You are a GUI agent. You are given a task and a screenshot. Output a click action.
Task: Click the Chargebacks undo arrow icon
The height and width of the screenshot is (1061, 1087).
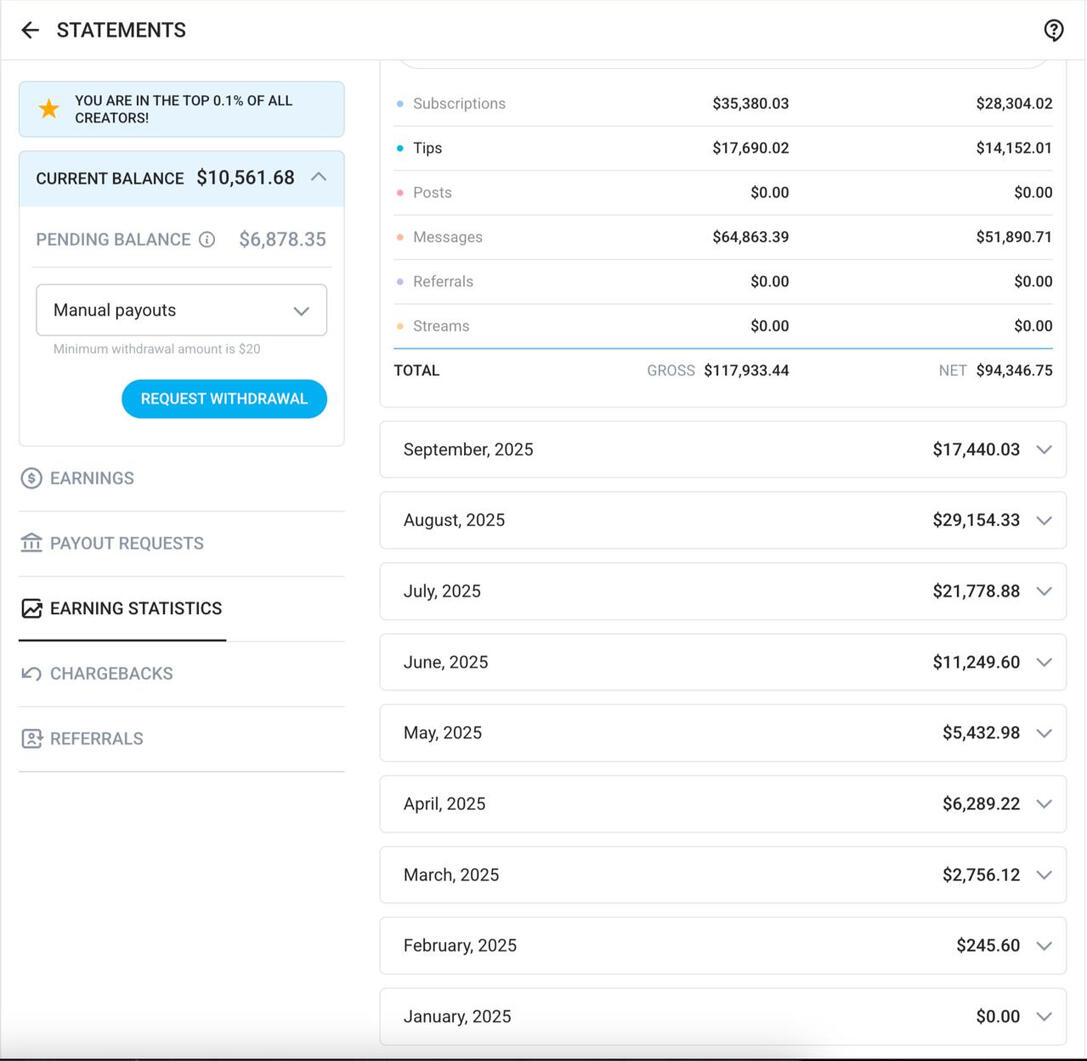[x=32, y=673]
